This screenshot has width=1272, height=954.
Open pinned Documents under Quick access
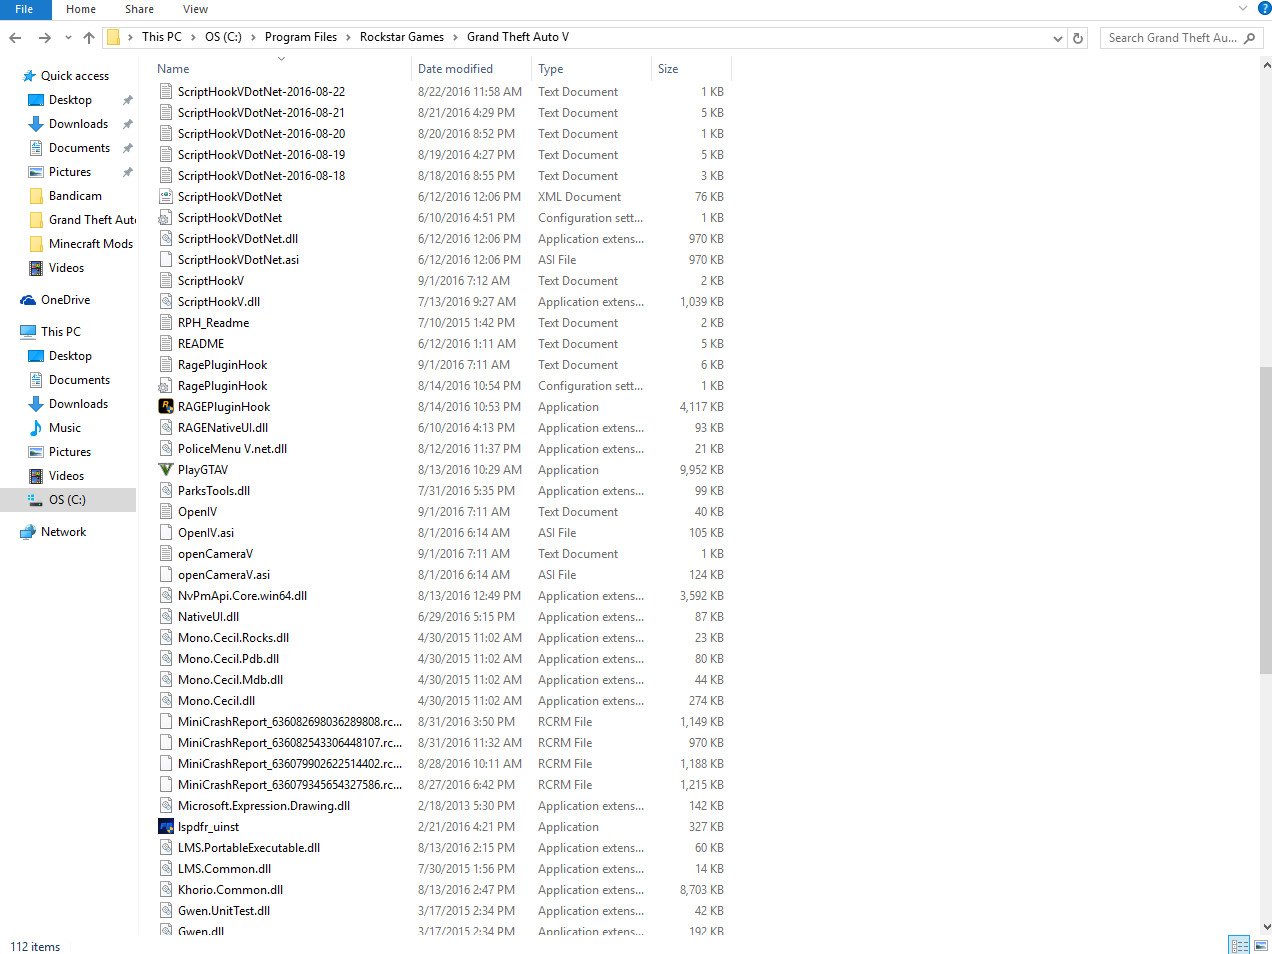point(79,148)
